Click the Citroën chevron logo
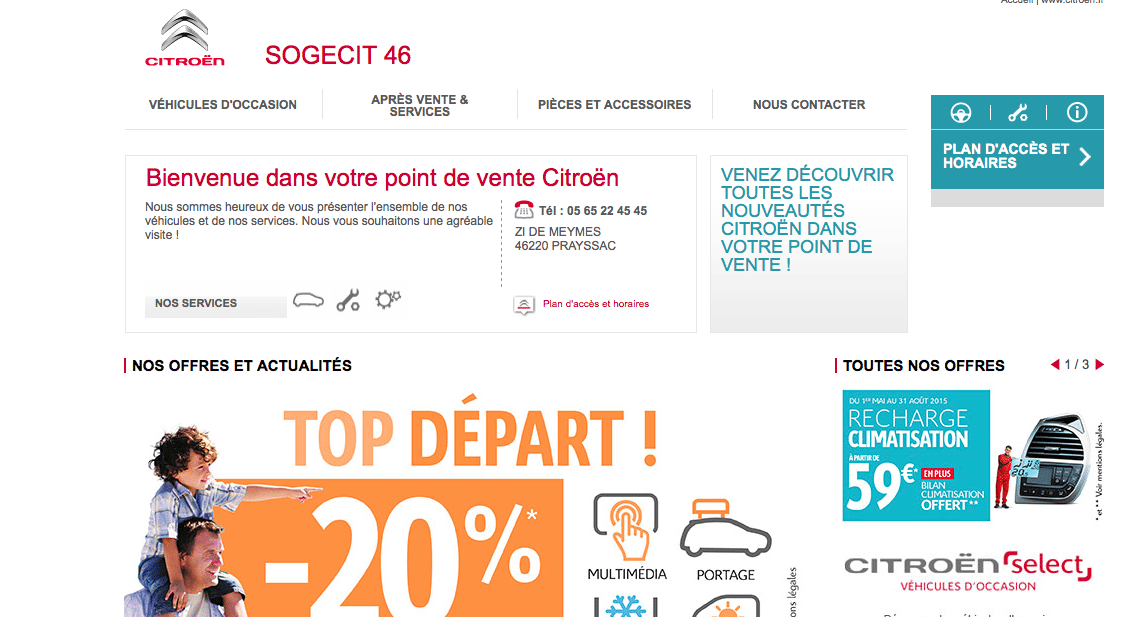The height and width of the screenshot is (617, 1121). click(x=184, y=38)
